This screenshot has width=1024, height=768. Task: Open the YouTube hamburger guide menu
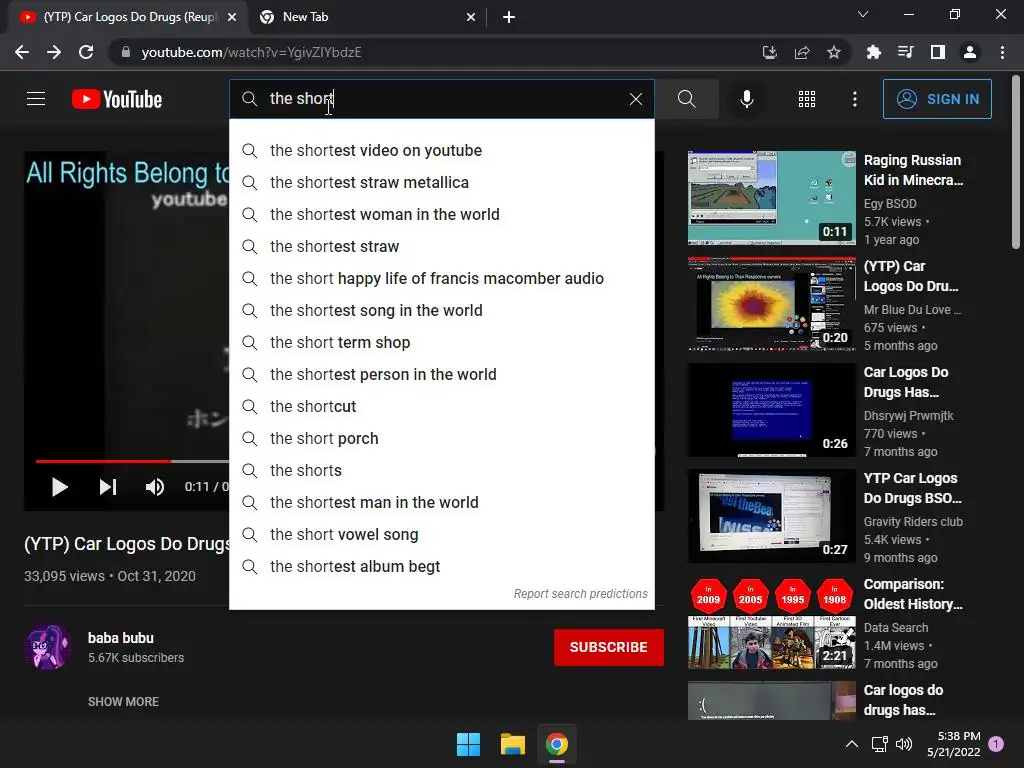36,99
